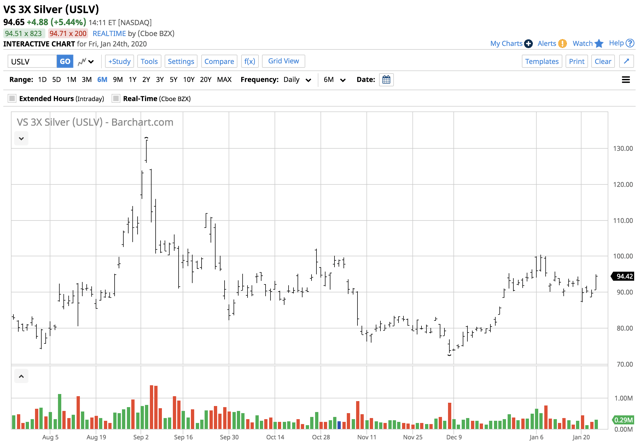This screenshot has height=441, width=640.
Task: Click the blue Watch star icon
Action: [599, 43]
